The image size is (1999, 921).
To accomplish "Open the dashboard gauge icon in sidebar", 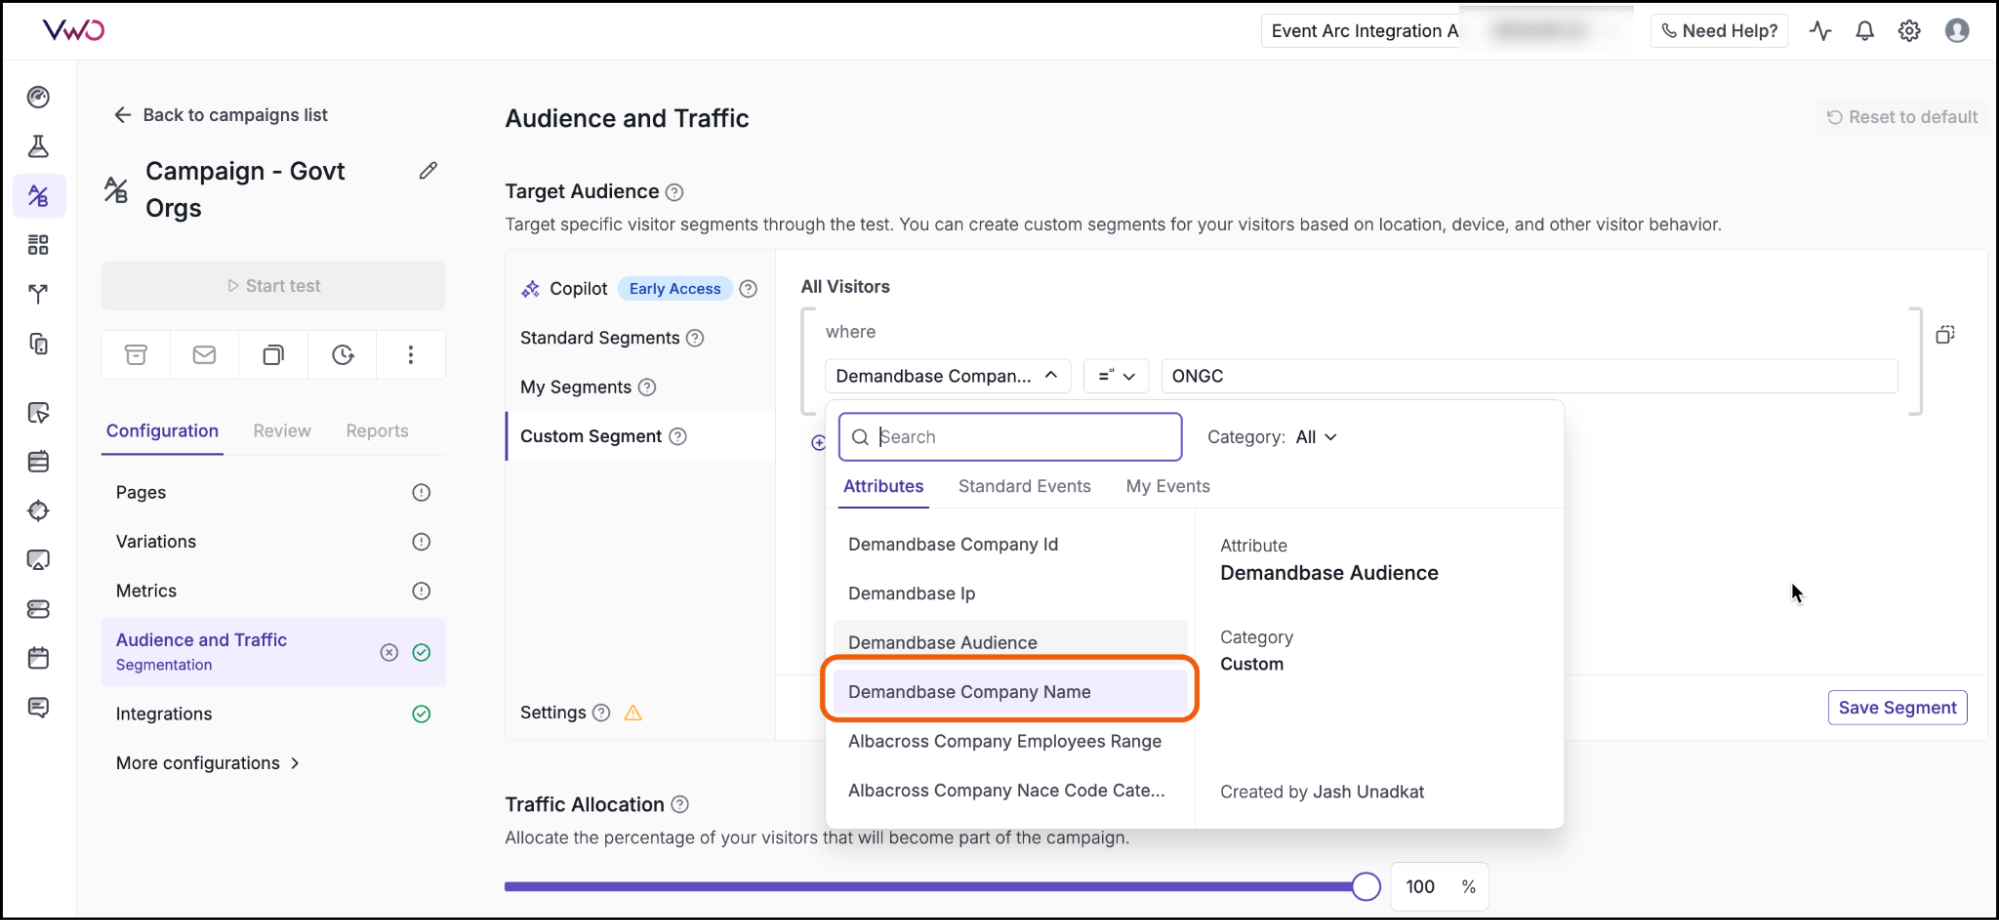I will (x=38, y=97).
